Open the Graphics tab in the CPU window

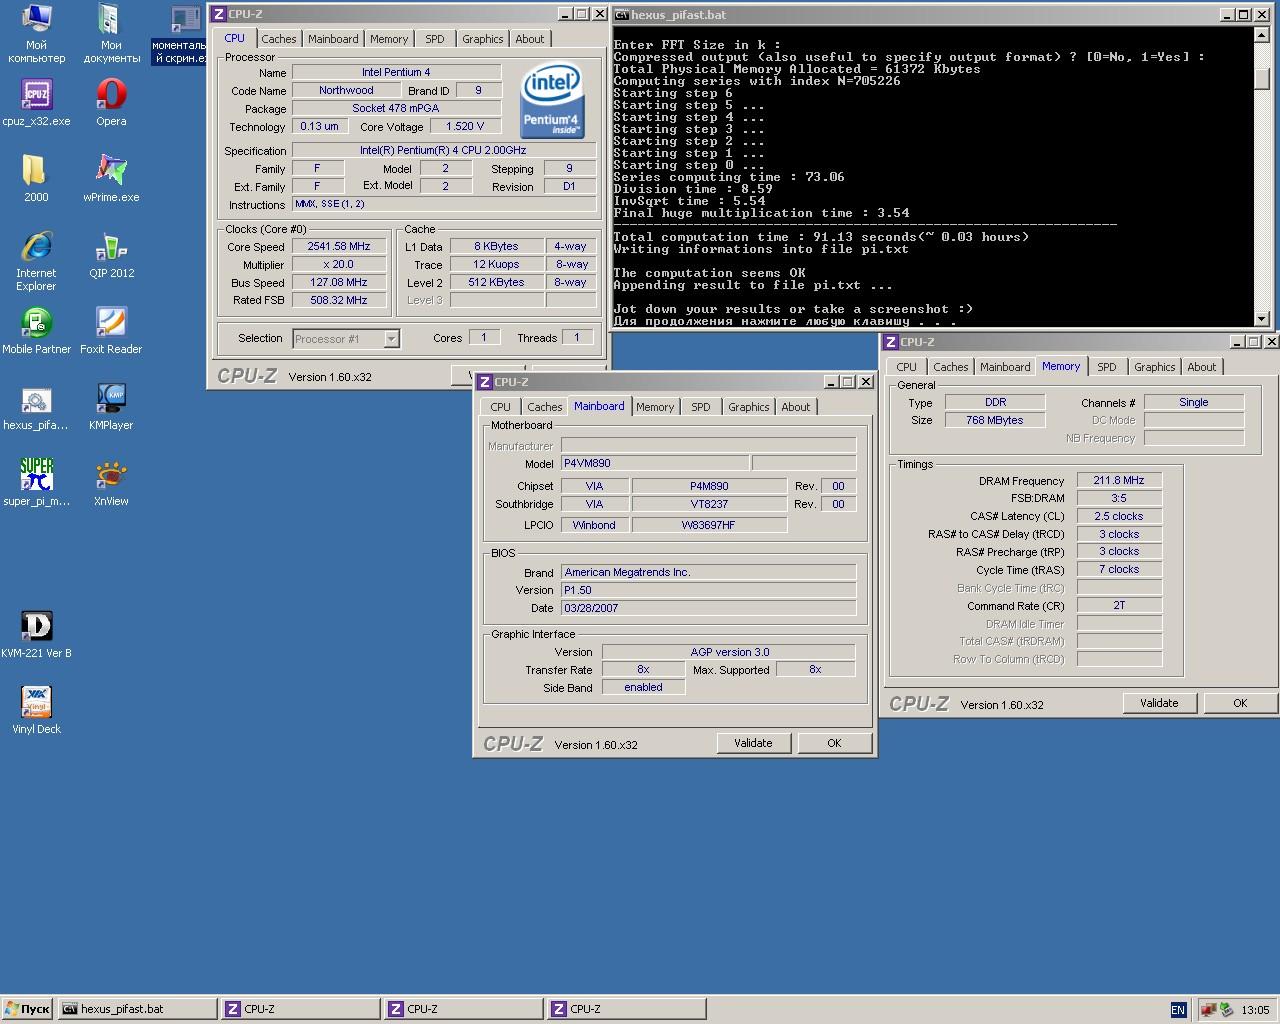483,39
